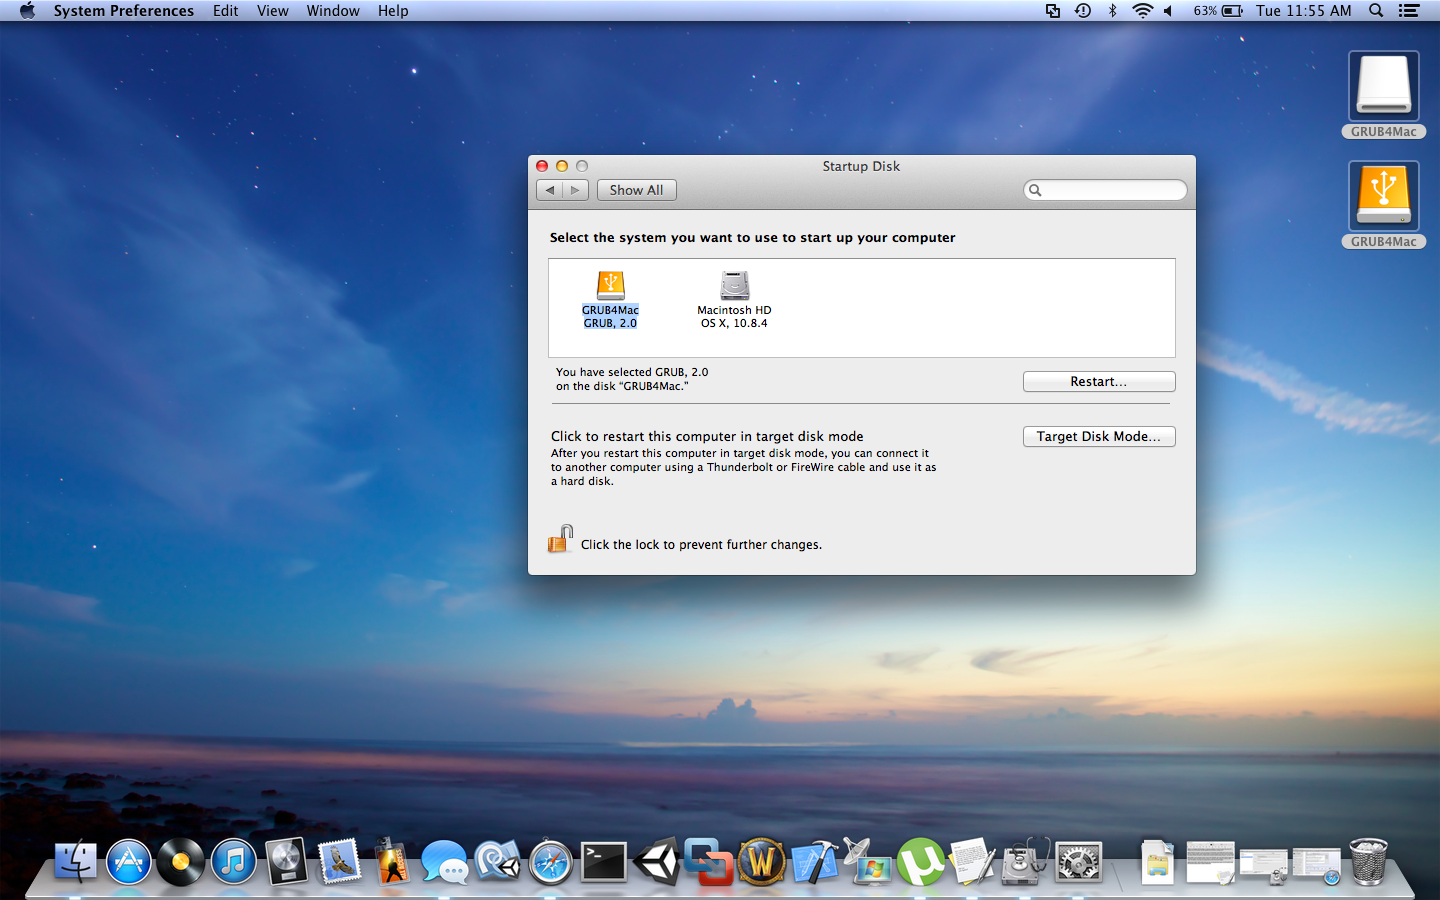Open the Window menu

[x=333, y=11]
